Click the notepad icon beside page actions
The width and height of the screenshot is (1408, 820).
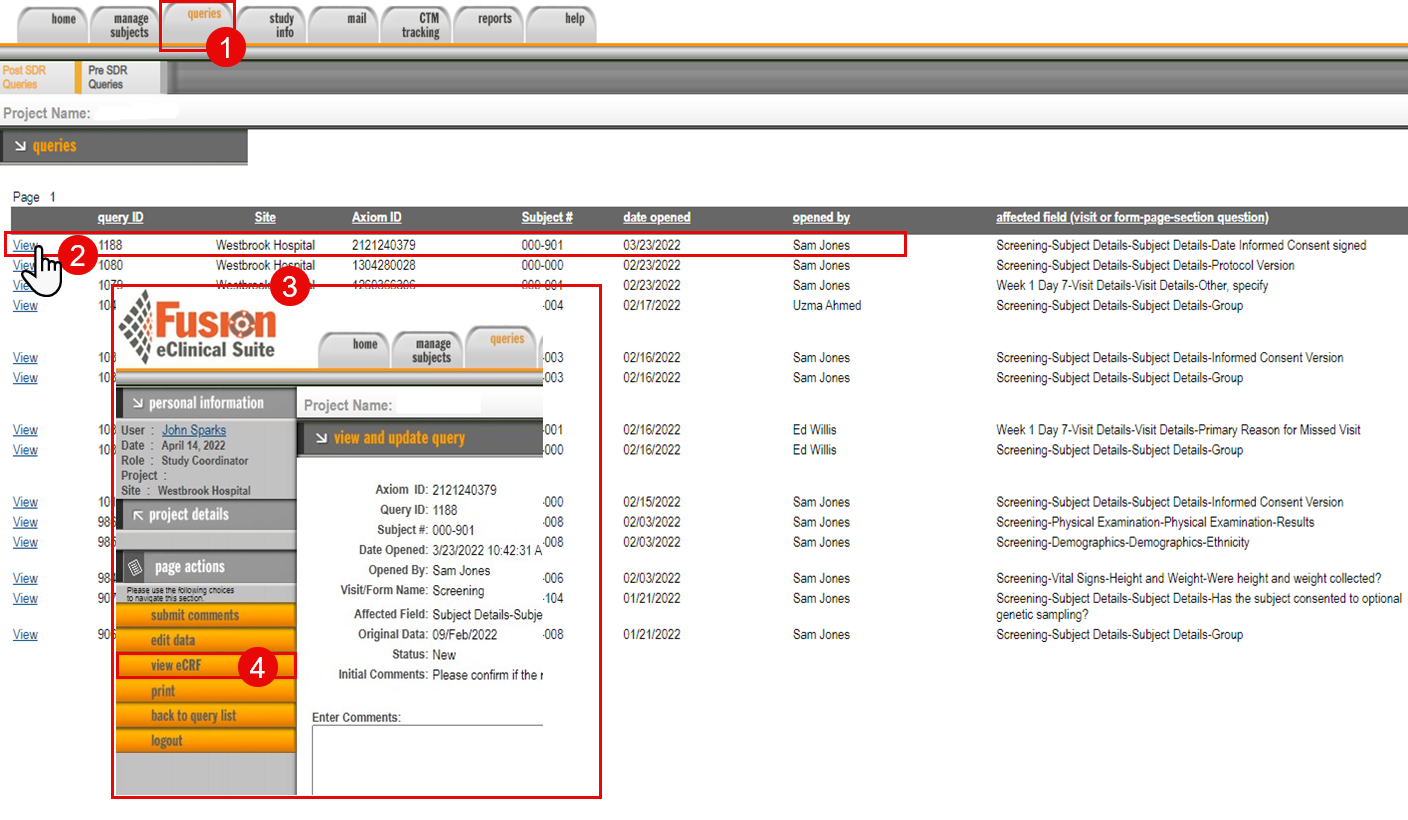pos(134,567)
